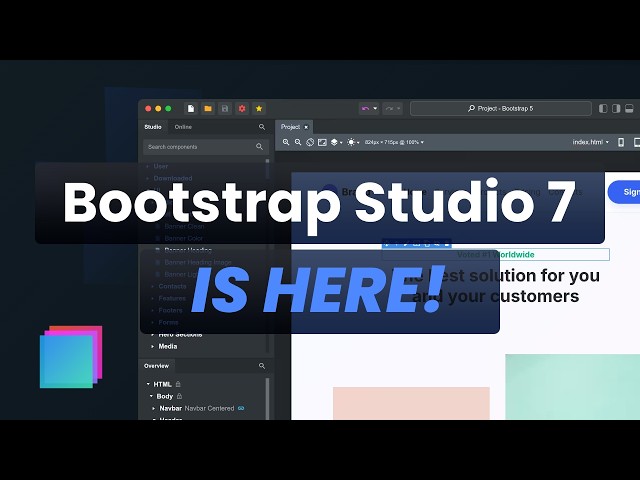
Task: Collapse the Body tree node
Action: pos(151,396)
